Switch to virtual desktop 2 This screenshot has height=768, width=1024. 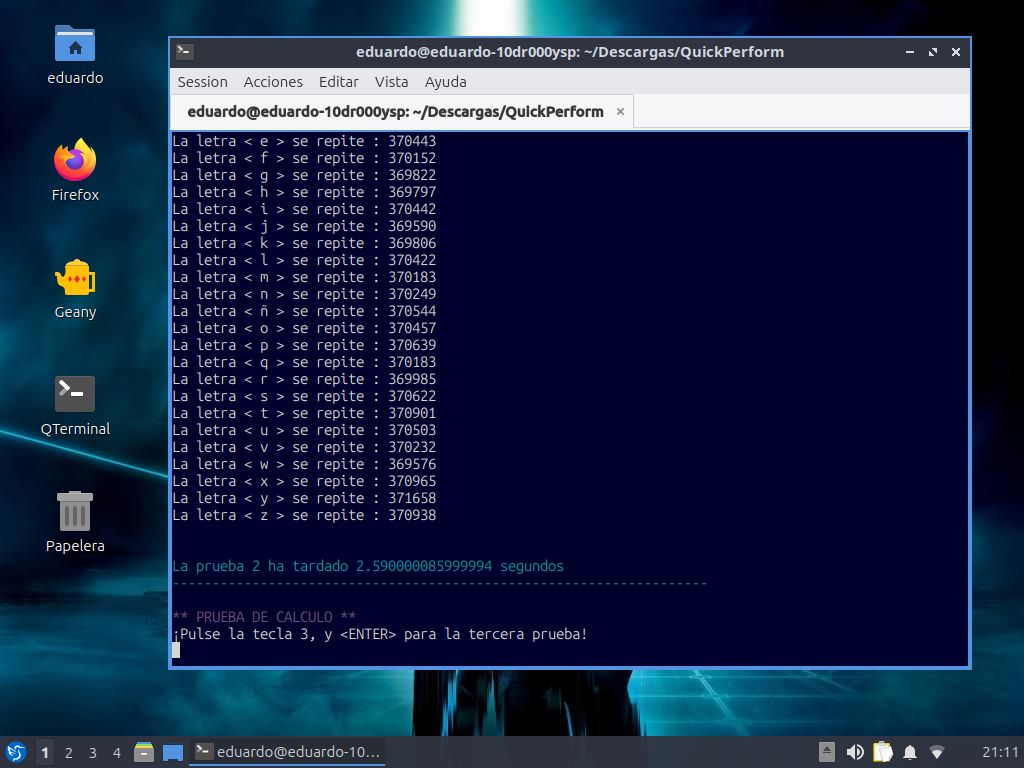pos(69,752)
